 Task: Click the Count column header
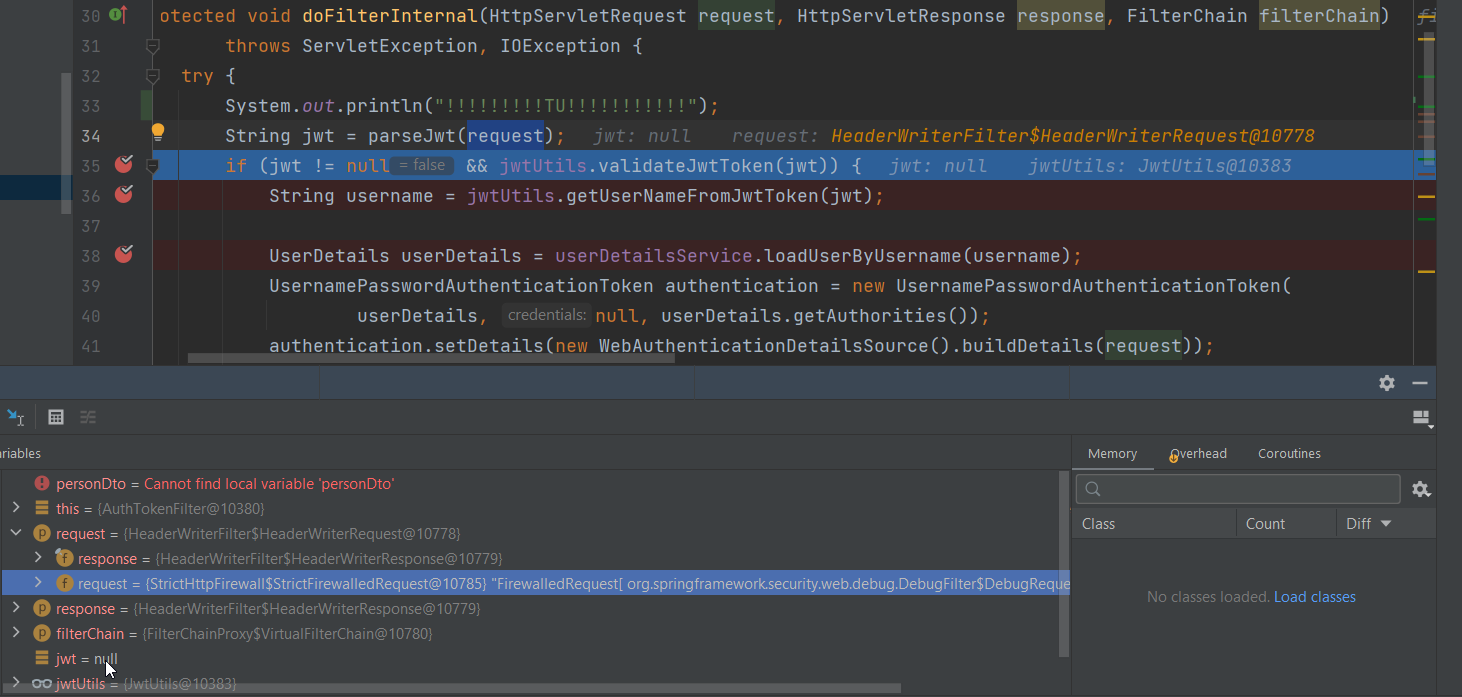[x=1286, y=523]
